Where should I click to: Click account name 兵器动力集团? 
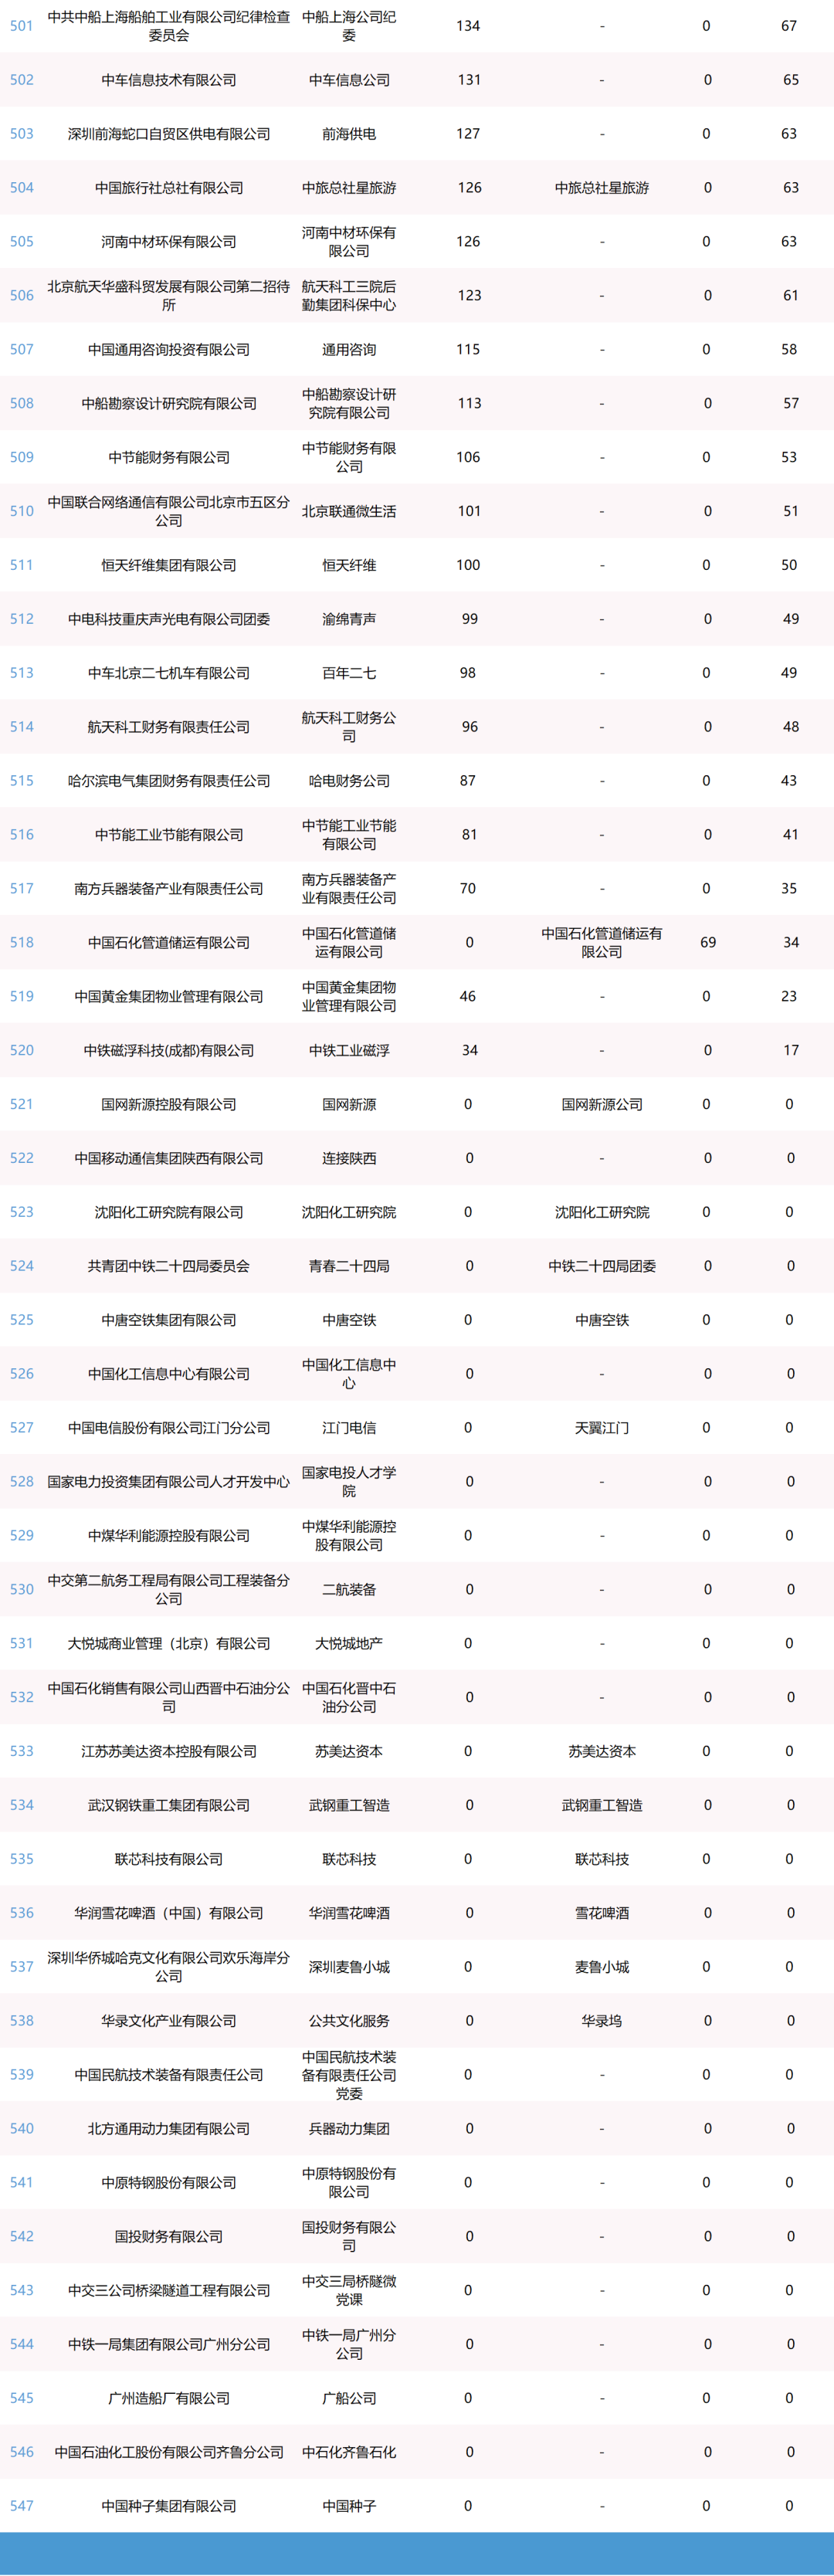(349, 2129)
